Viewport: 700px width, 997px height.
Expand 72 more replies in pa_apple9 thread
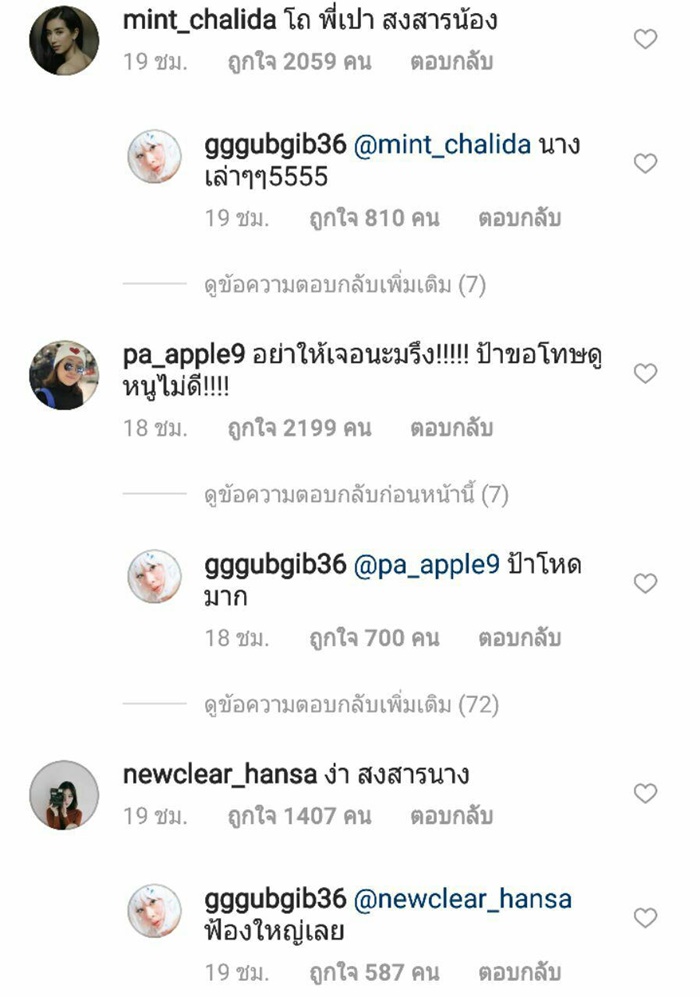352,705
